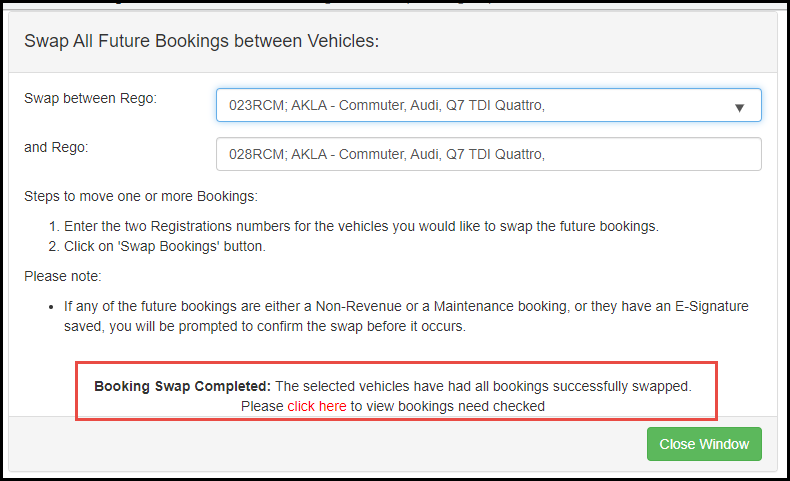The height and width of the screenshot is (481, 790).
Task: Open the 'Swap between Rego' dropdown arrow
Action: (739, 107)
